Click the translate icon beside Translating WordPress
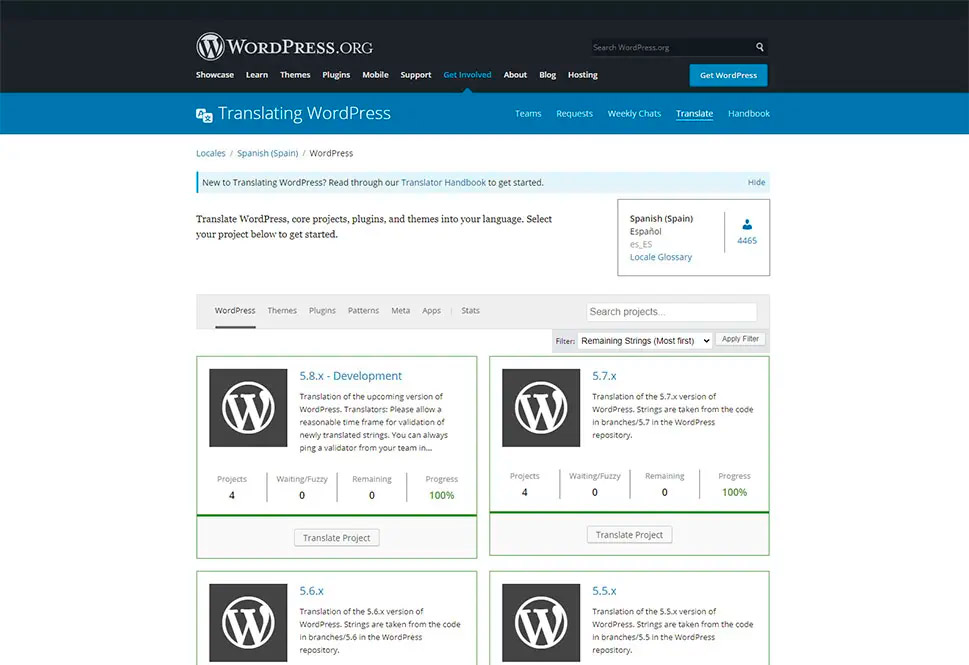Image resolution: width=969 pixels, height=665 pixels. (x=204, y=115)
